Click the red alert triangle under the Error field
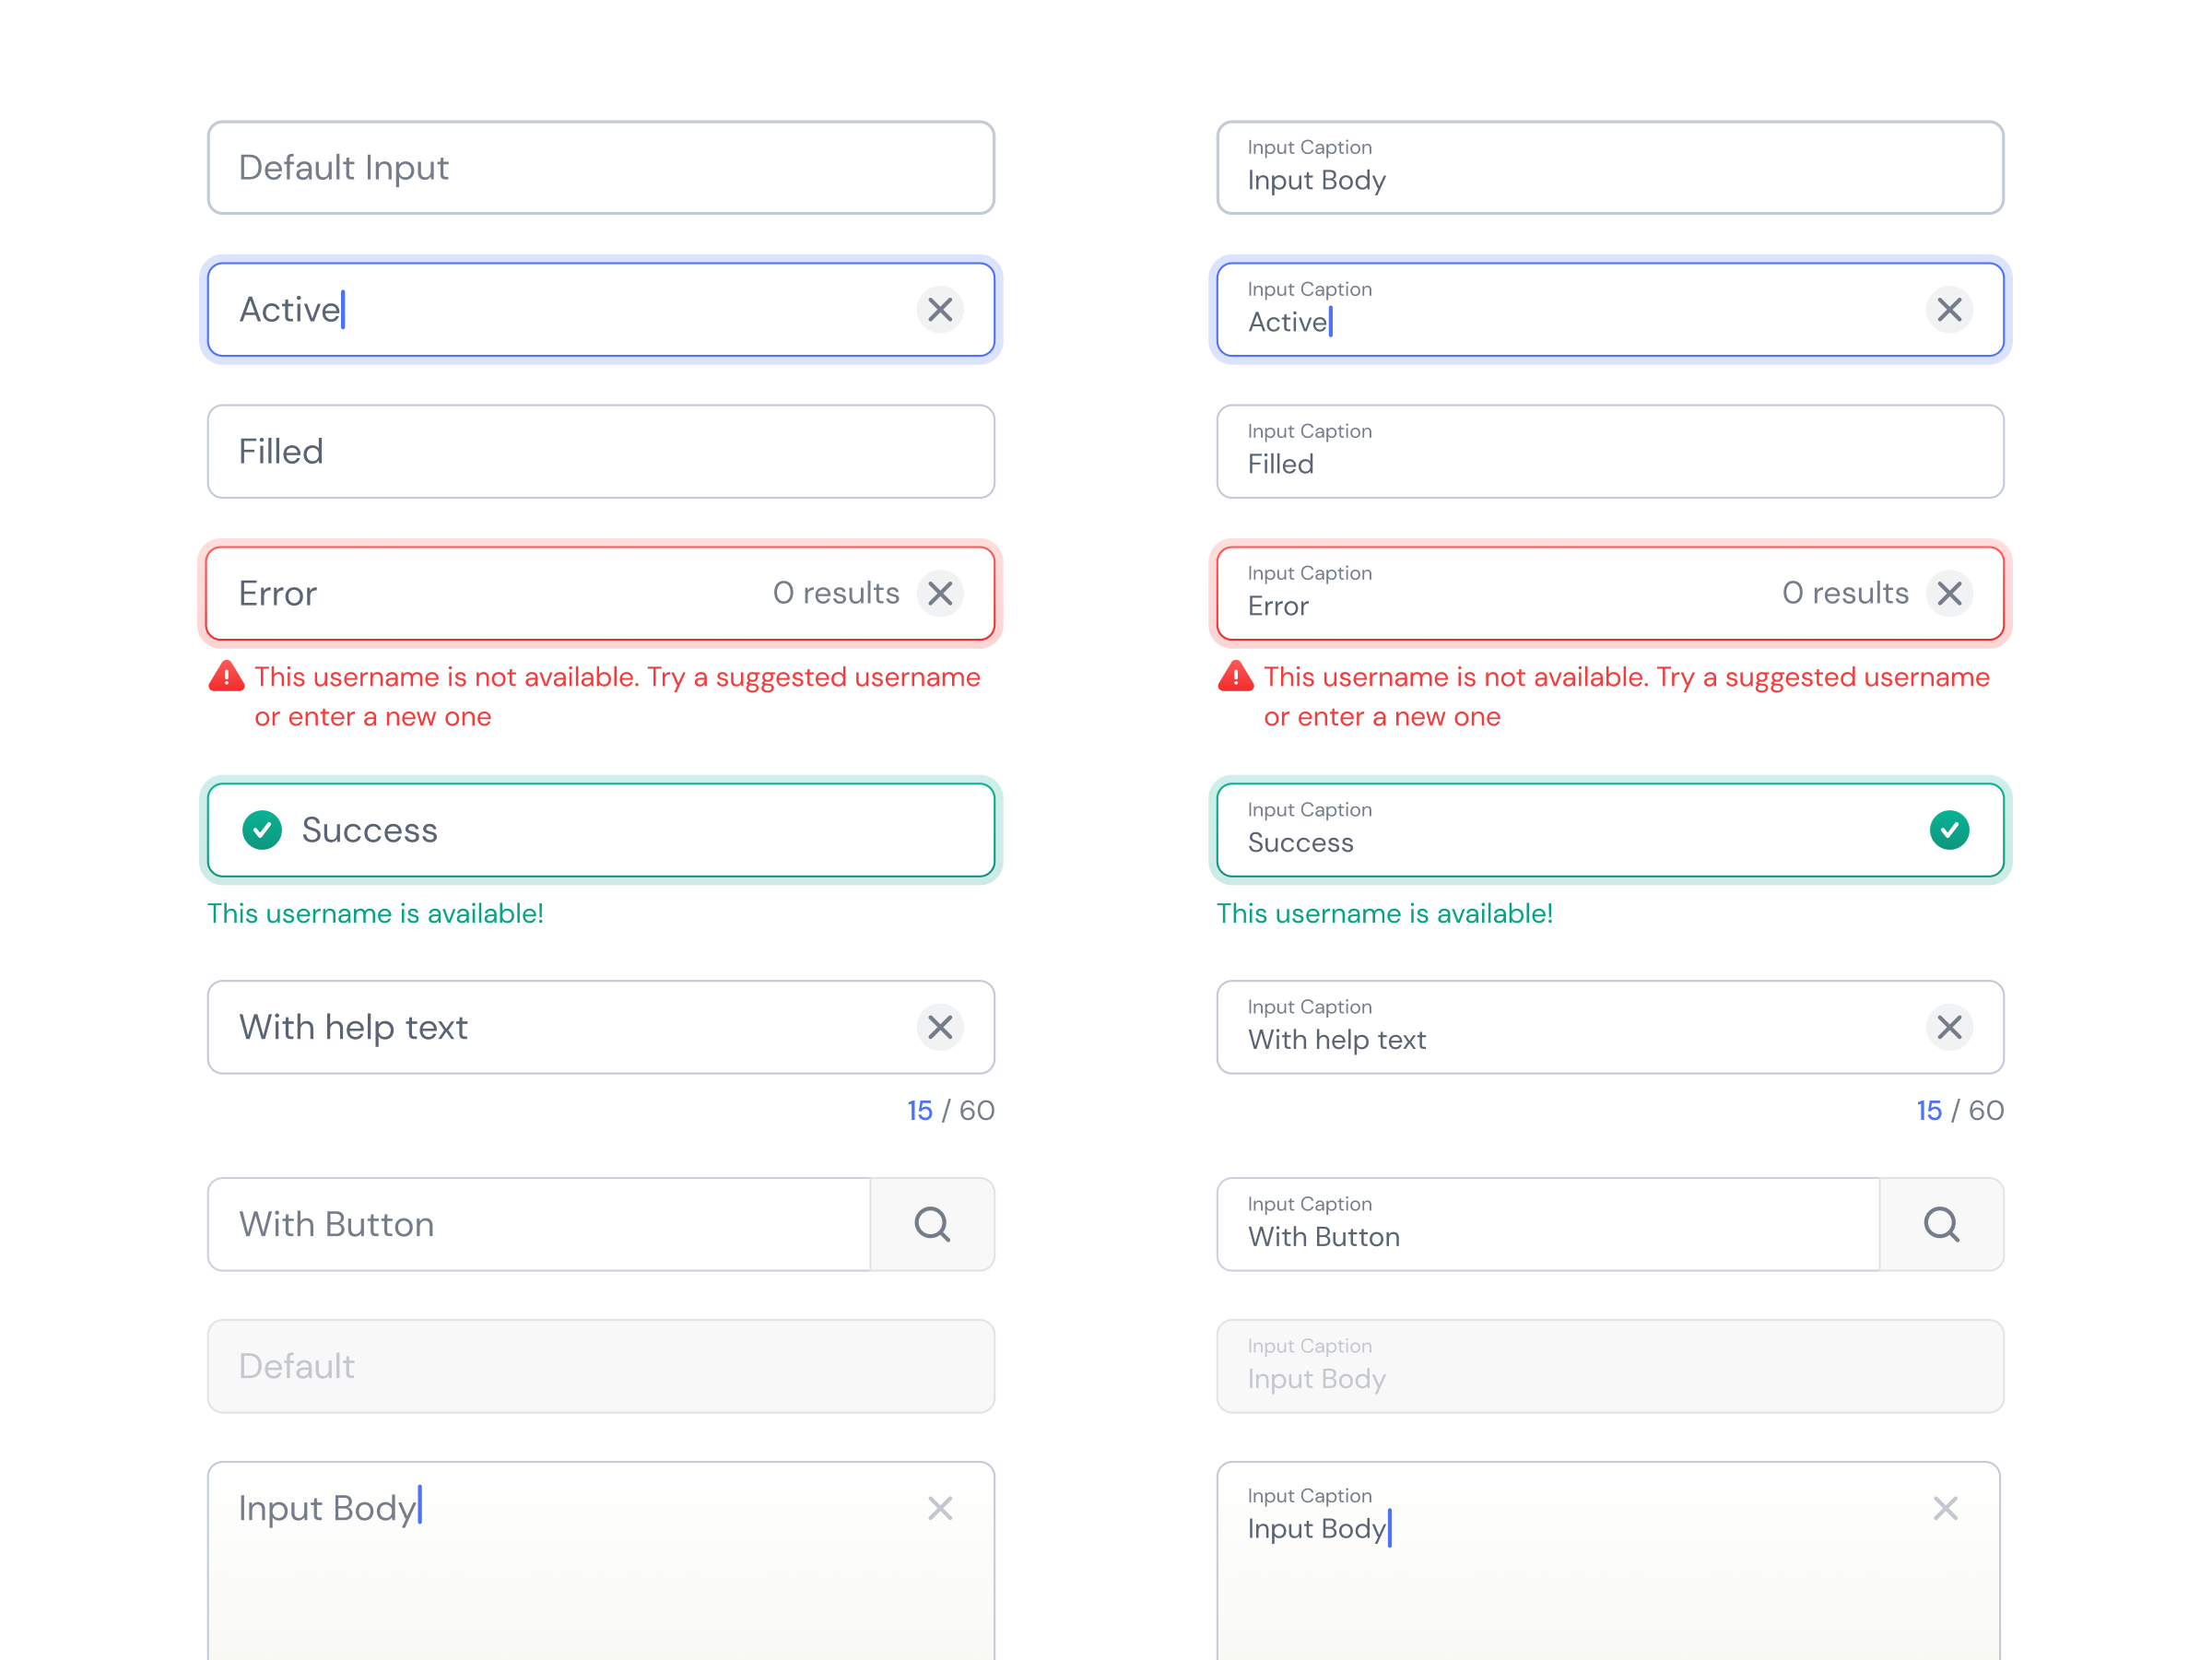Screen dimensions: 2212x1660 click(x=226, y=678)
